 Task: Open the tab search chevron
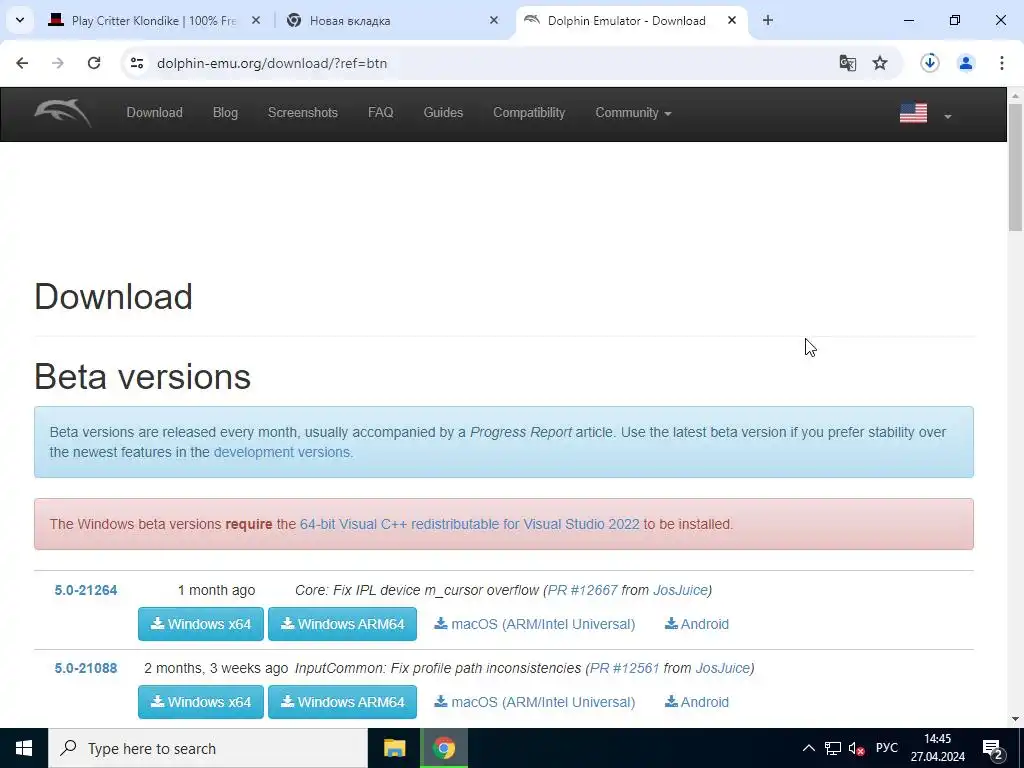(x=20, y=20)
